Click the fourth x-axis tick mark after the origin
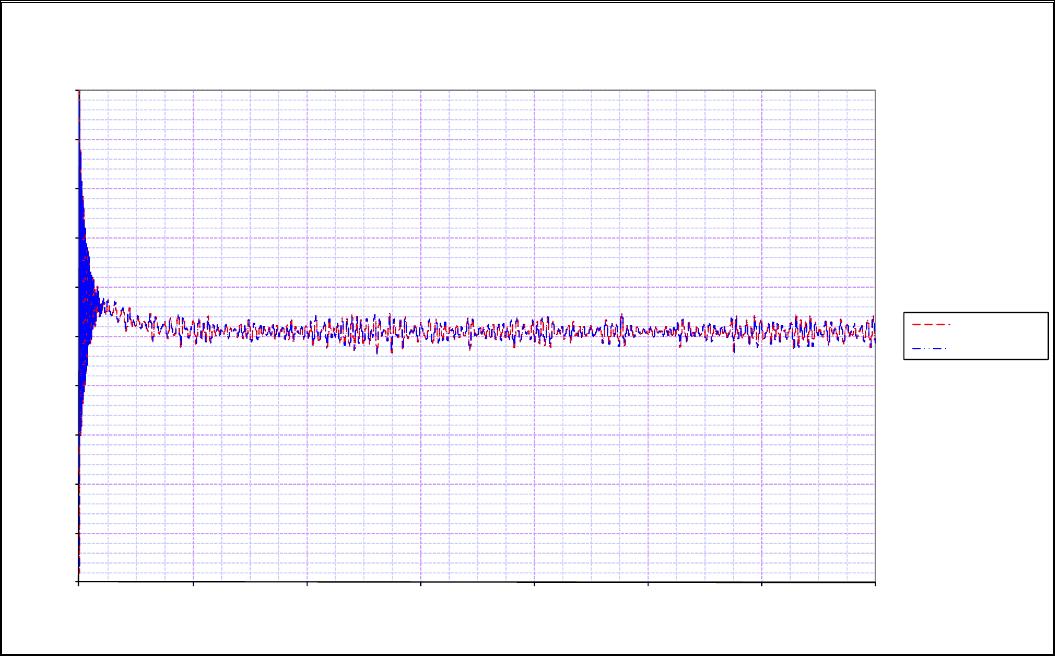1055x656 pixels. [x=534, y=582]
